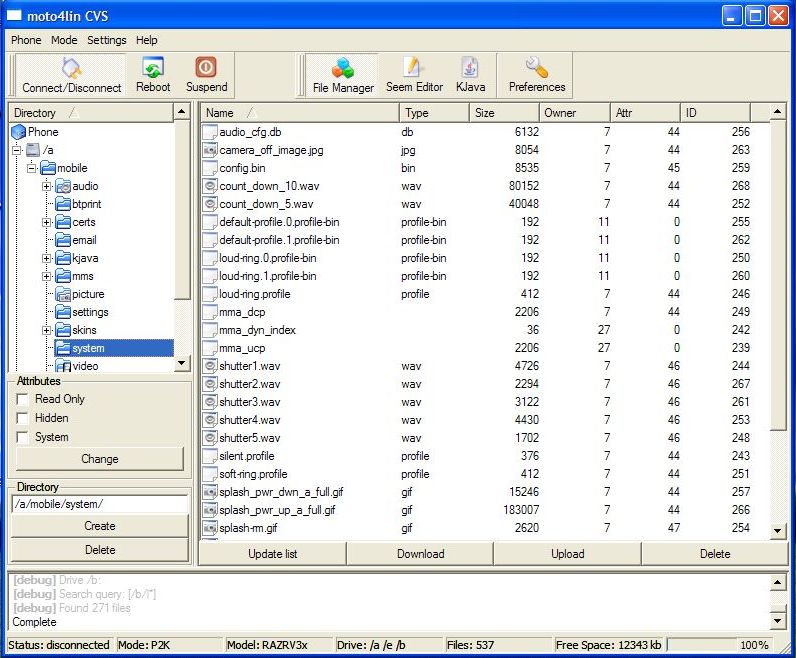
Task: Open the Settings menu
Action: (107, 40)
